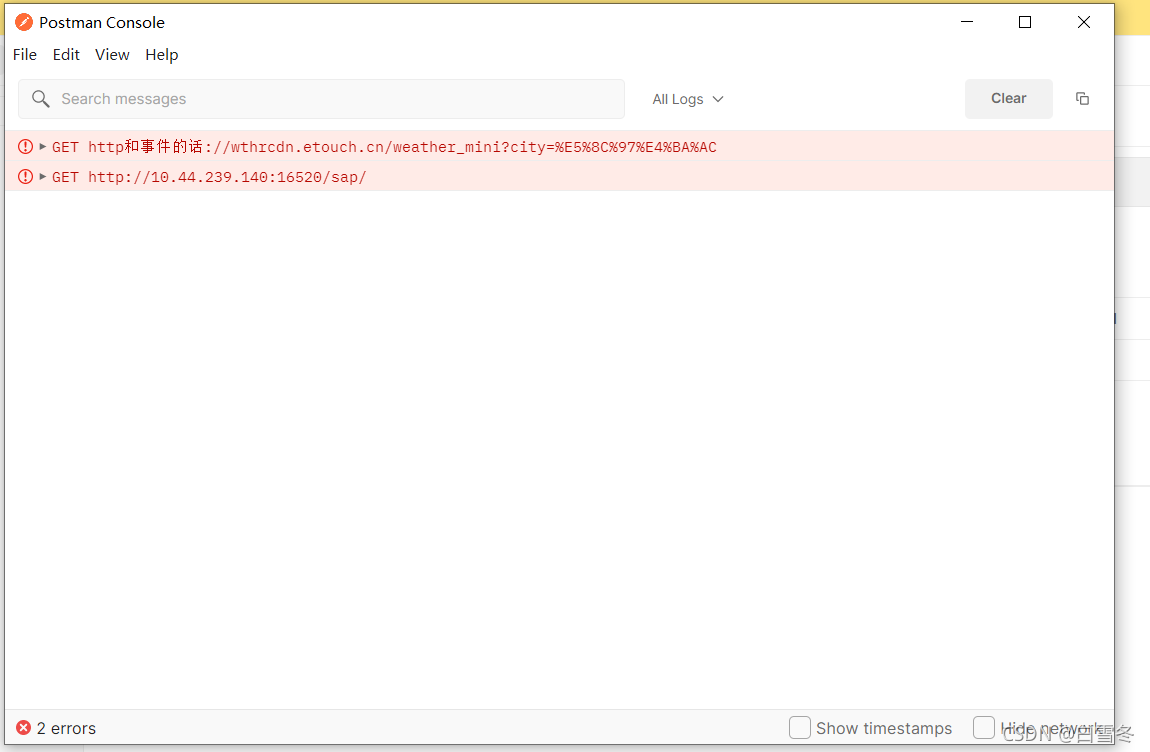Select the http://10.44.239.140:16520/sap/ URL text

tap(227, 177)
